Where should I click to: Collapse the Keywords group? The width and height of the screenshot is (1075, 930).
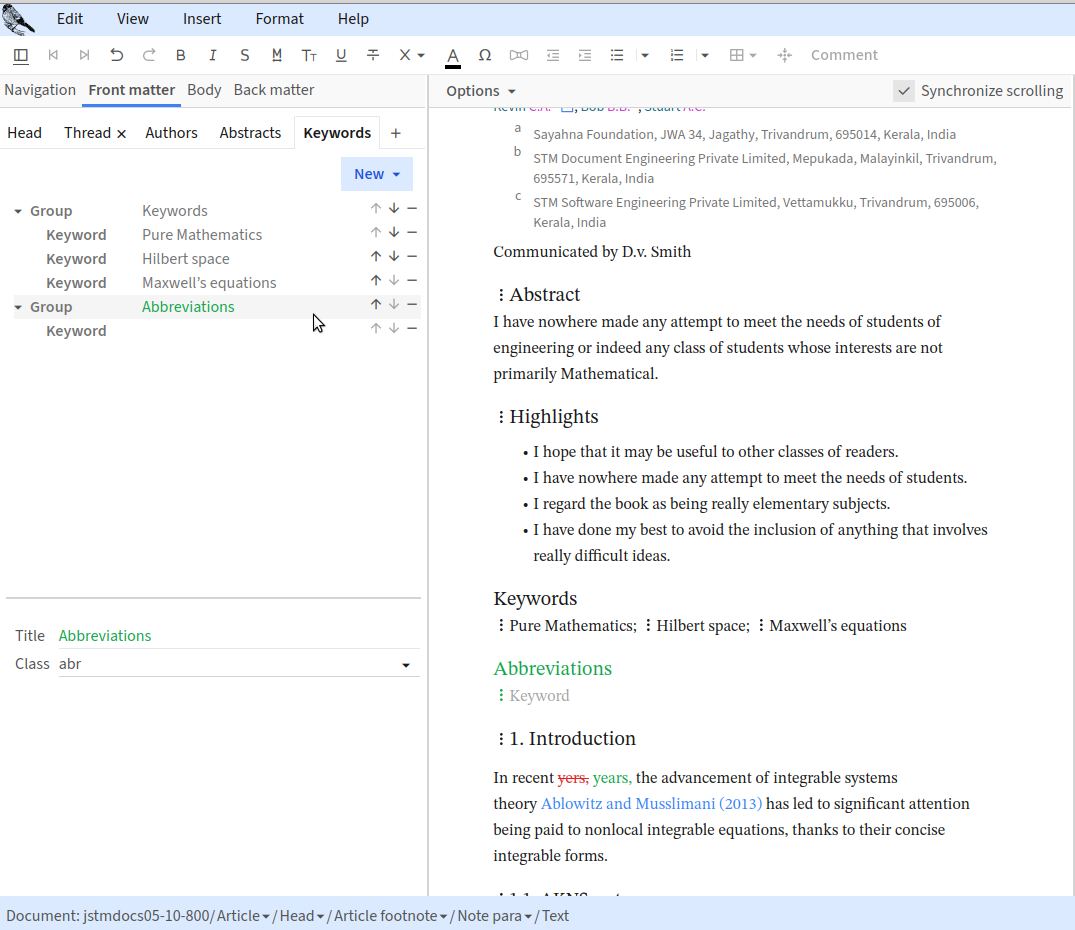click(x=18, y=211)
